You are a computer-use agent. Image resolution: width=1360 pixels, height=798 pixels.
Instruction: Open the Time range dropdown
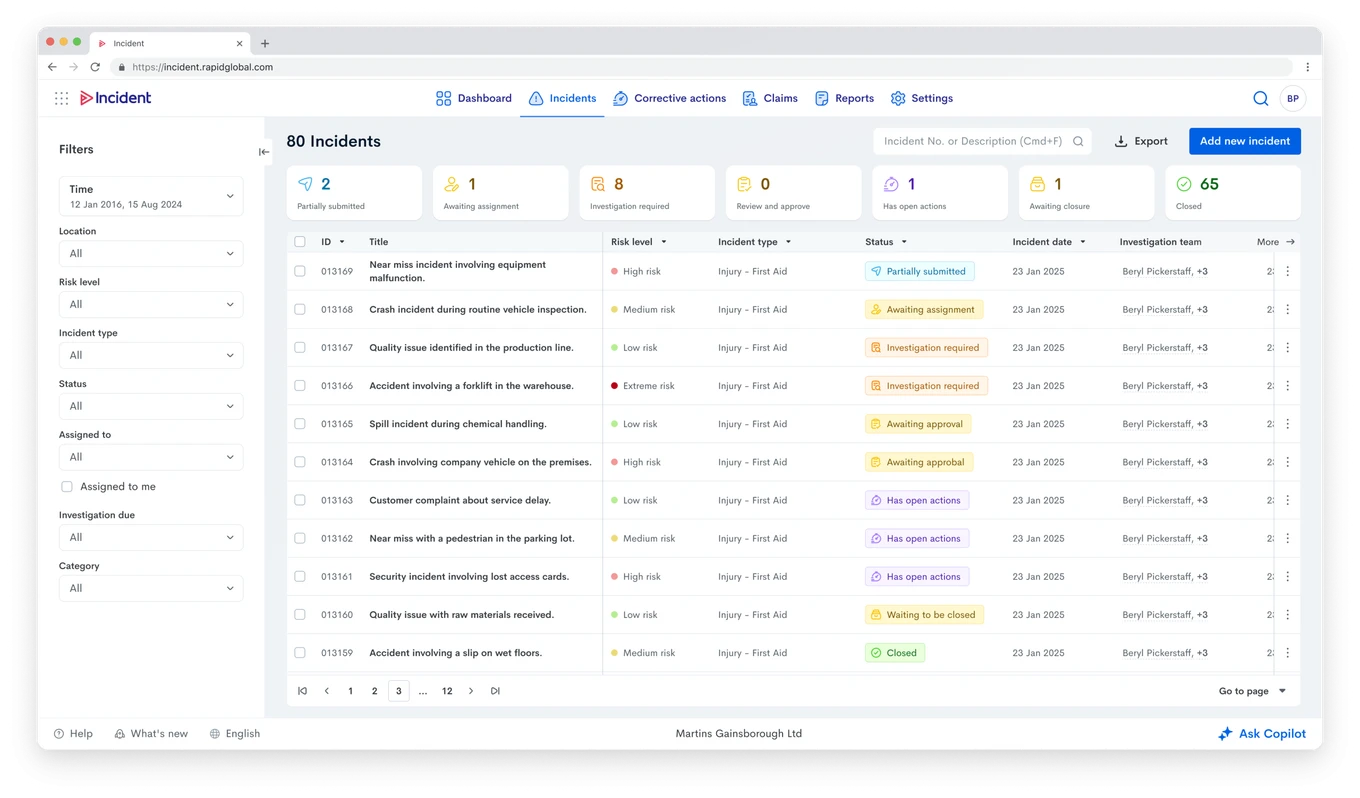pos(151,196)
